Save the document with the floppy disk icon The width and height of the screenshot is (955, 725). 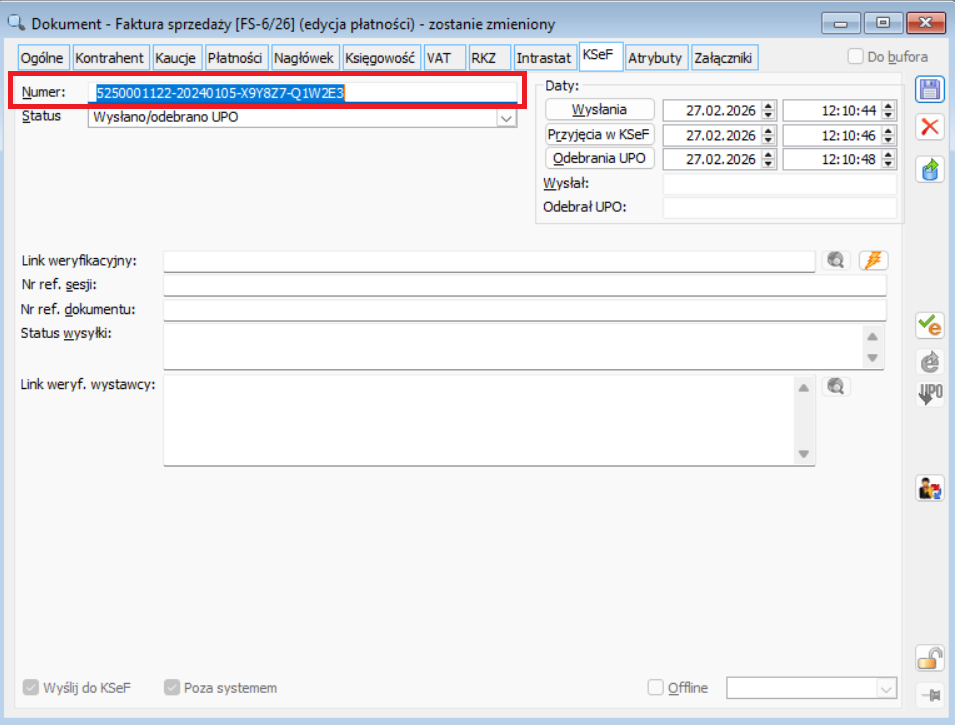(929, 90)
